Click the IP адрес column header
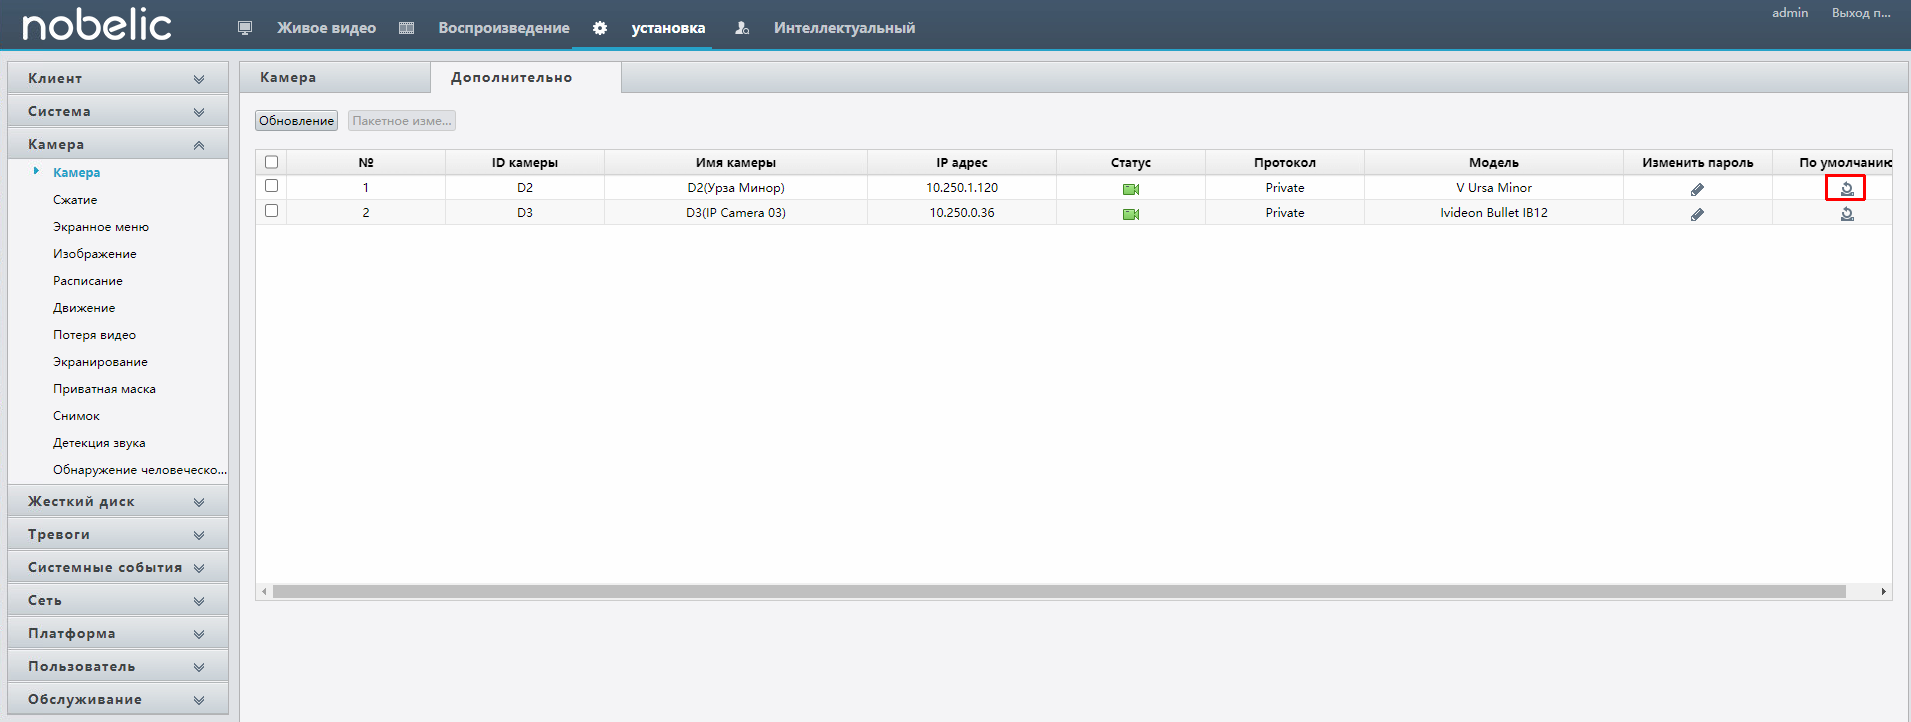This screenshot has width=1911, height=722. point(962,162)
